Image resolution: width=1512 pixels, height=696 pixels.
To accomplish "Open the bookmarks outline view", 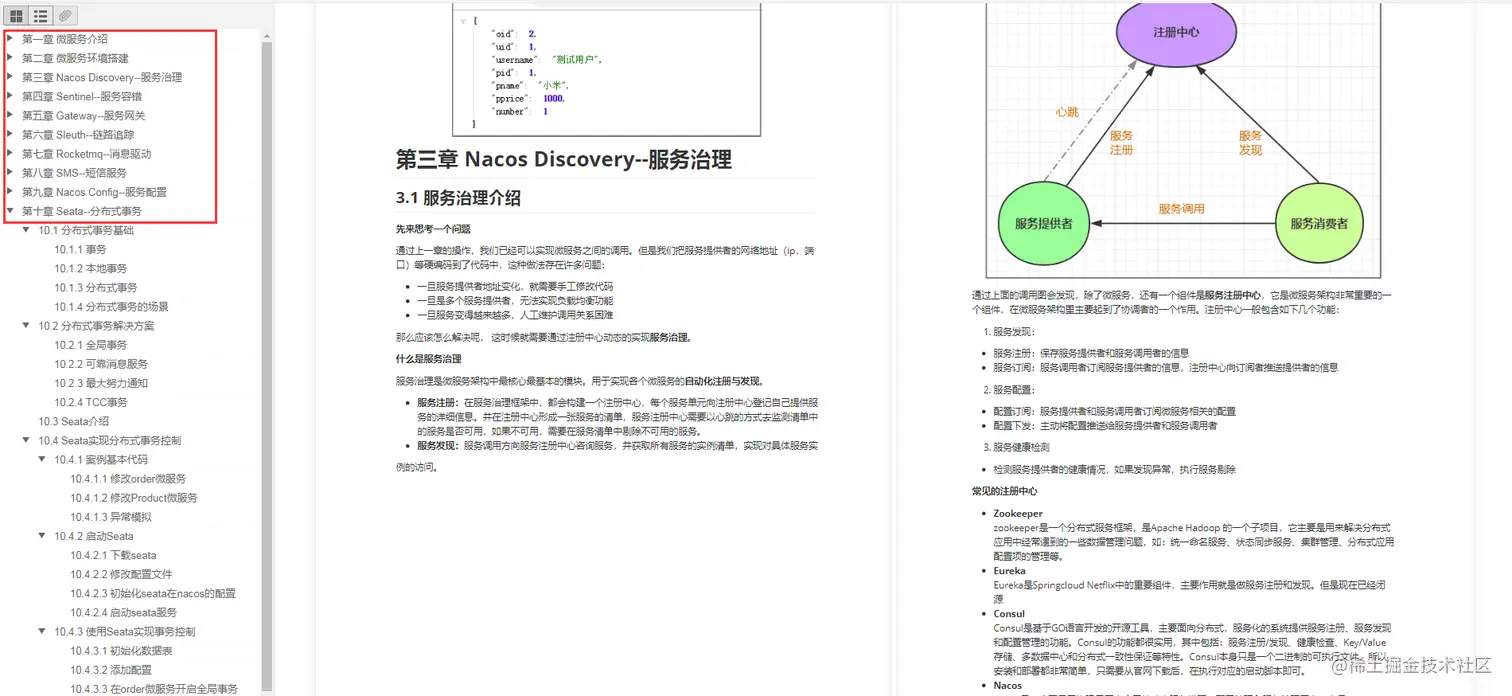I will (40, 15).
